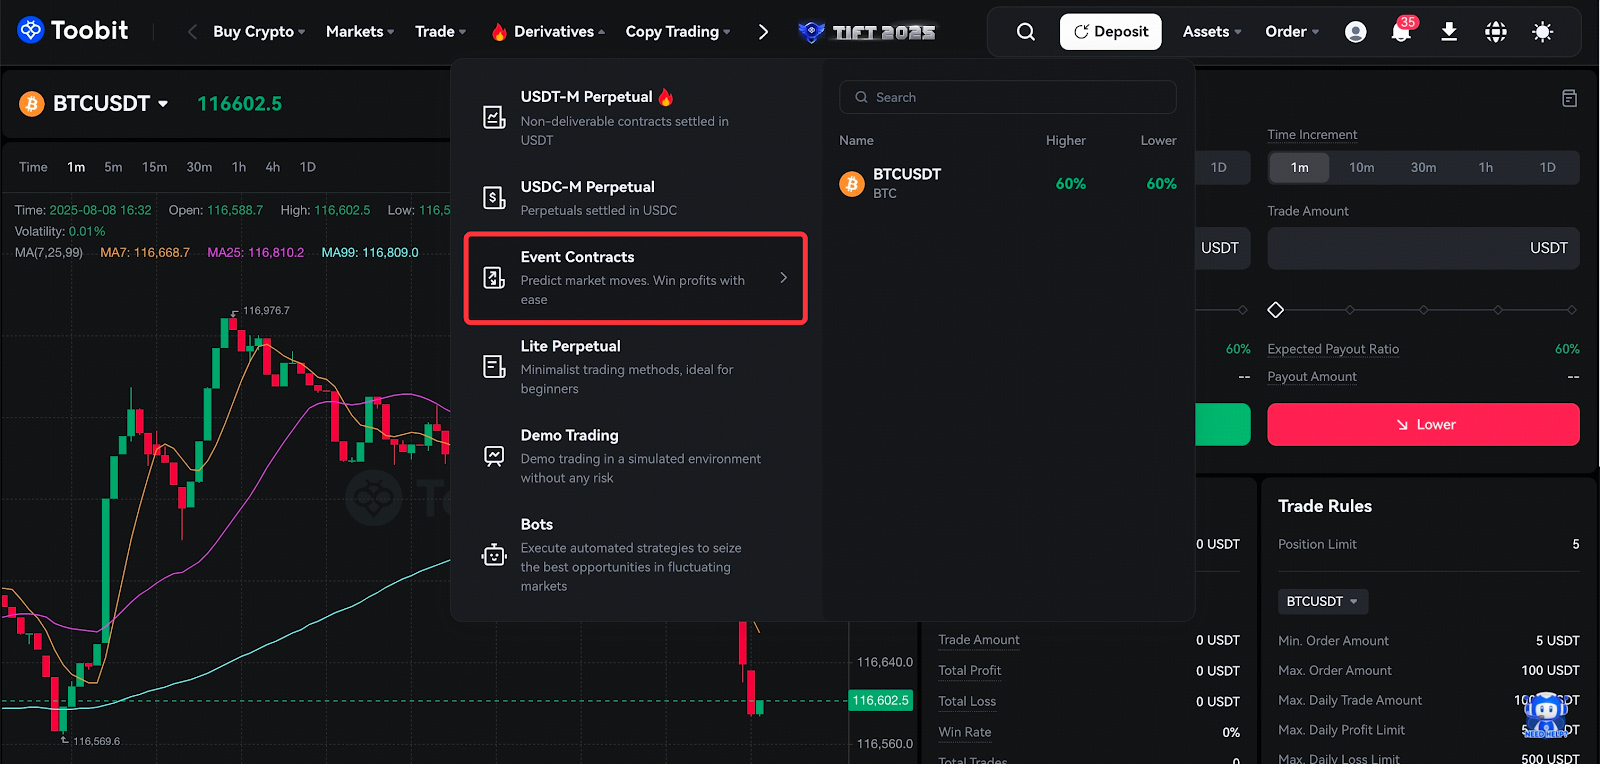The image size is (1600, 764).
Task: Select 1D time increment in right panel
Action: (x=1548, y=167)
